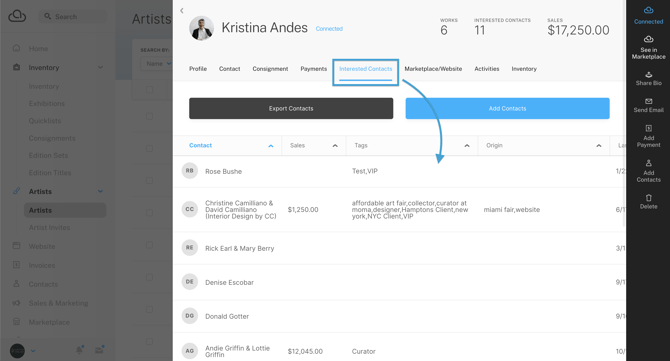Viewport: 670px width, 361px height.
Task: Open the messages envelope icon at the bottom left
Action: pos(99,350)
